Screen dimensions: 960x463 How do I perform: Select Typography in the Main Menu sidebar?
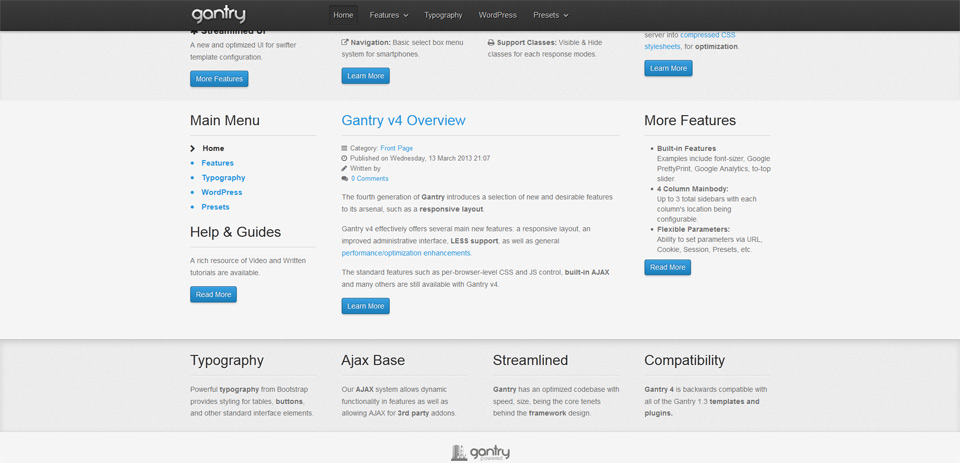(x=223, y=178)
